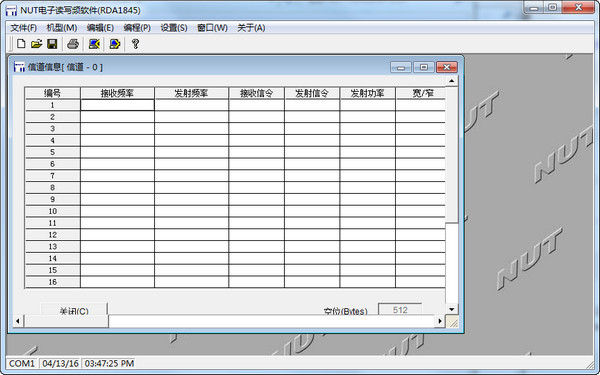600x375 pixels.
Task: Select the 宽/窄 cell in row 6
Action: (x=421, y=164)
